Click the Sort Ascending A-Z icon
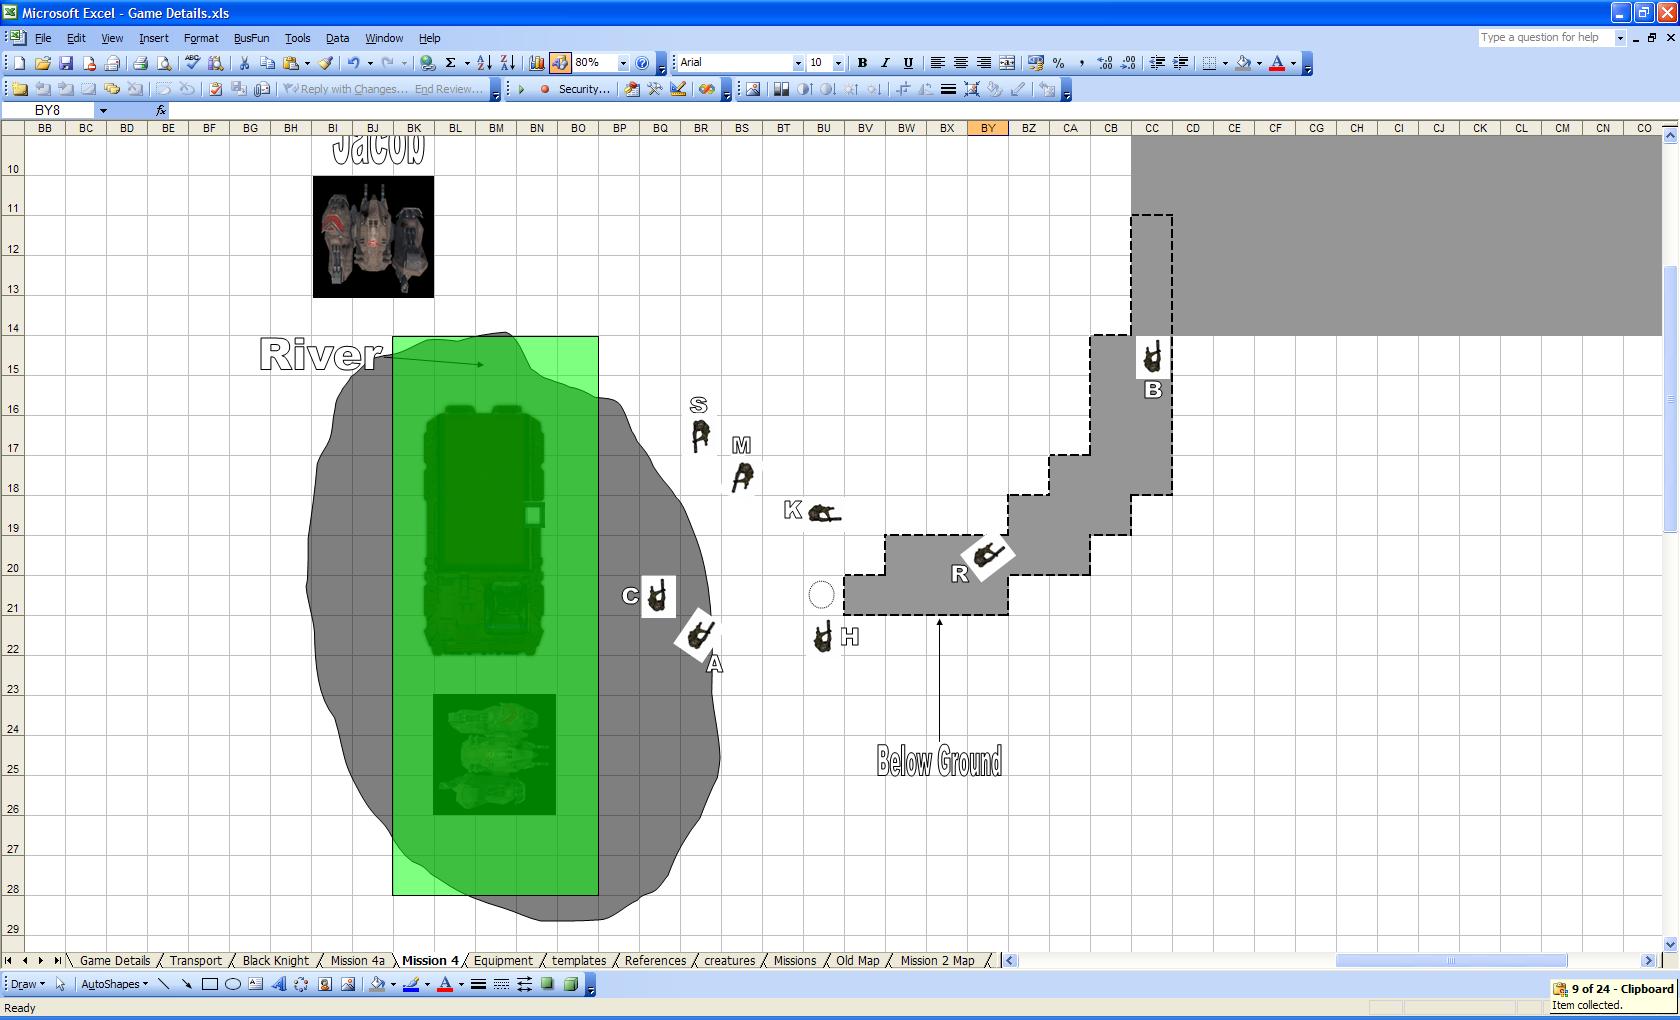This screenshot has height=1020, width=1680. (484, 63)
